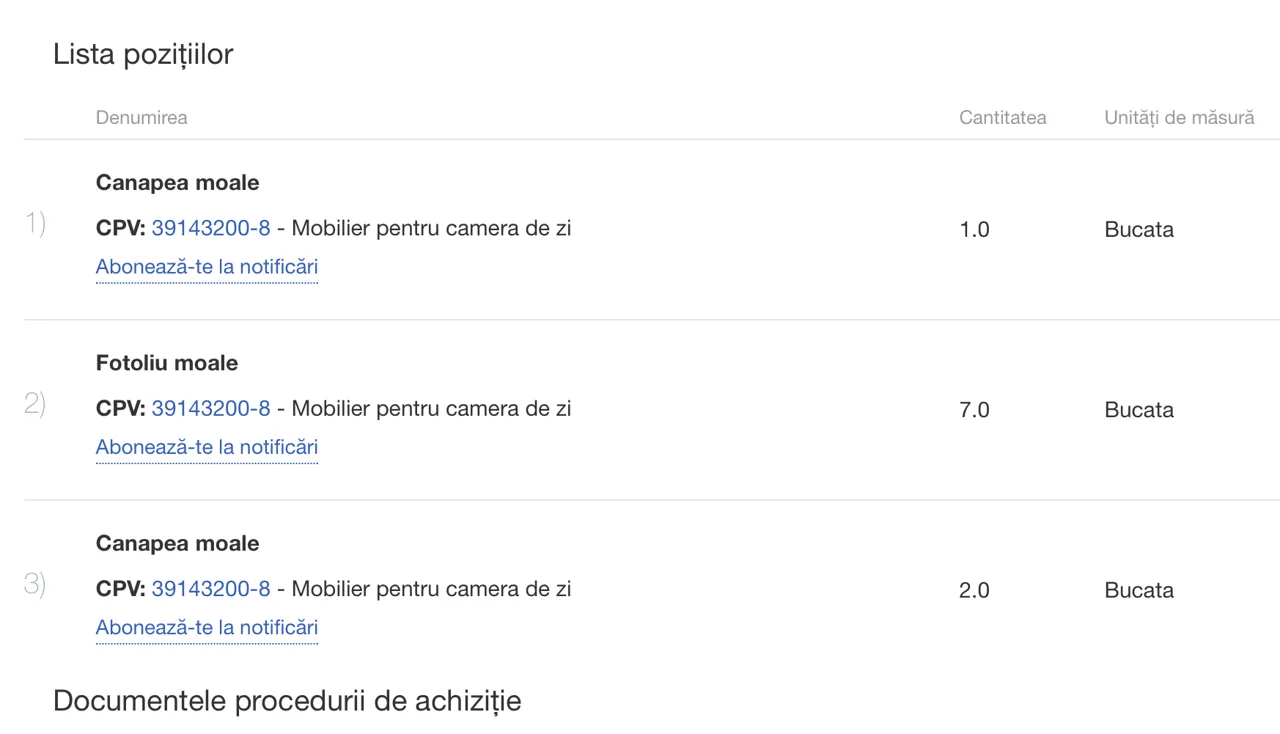Viewport: 1280px width, 734px height.
Task: Click the row number 3) marker
Action: (35, 584)
